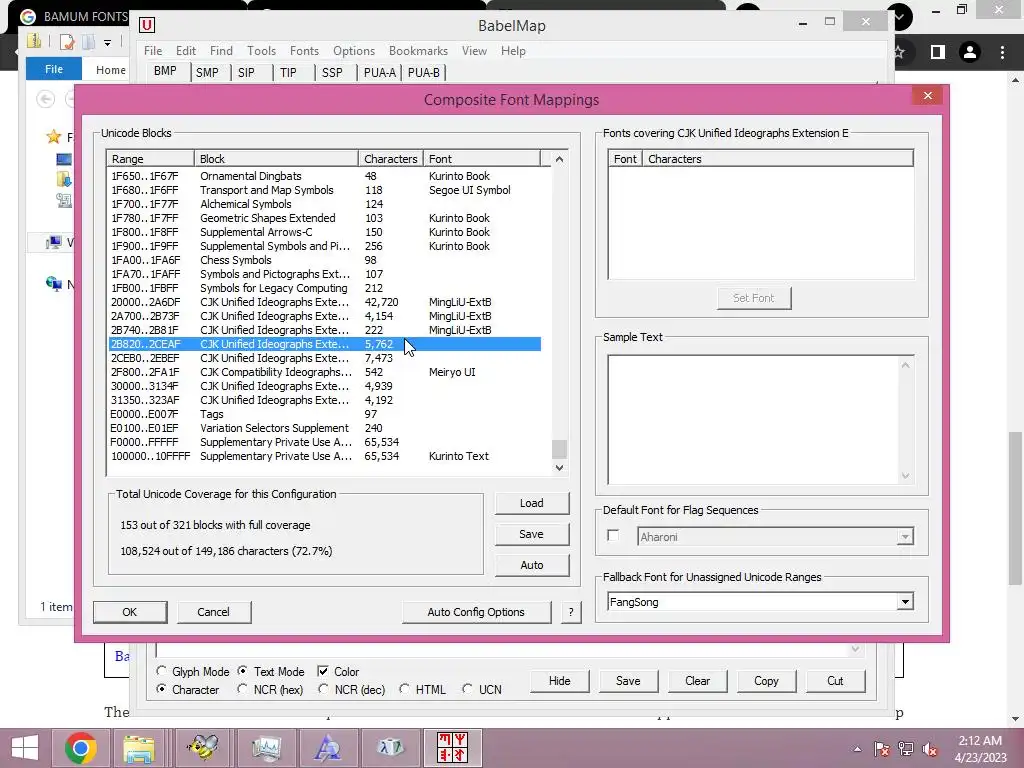This screenshot has width=1024, height=768.
Task: Click the Load configuration button
Action: (532, 503)
